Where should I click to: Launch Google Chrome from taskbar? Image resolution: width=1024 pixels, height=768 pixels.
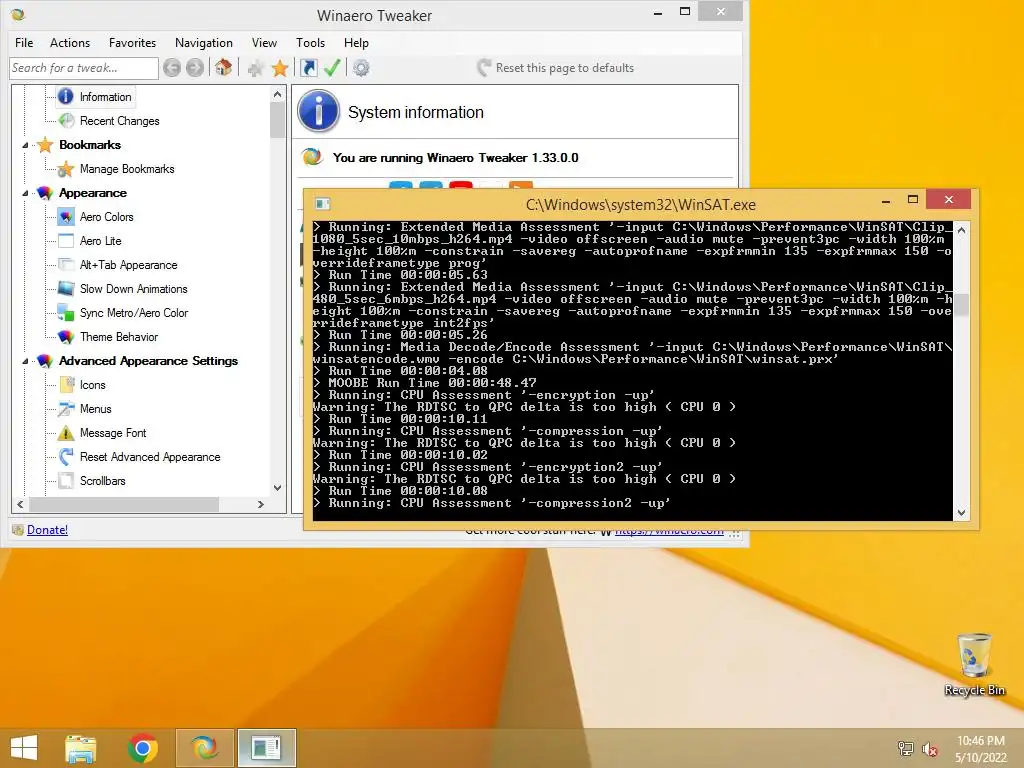[x=142, y=748]
